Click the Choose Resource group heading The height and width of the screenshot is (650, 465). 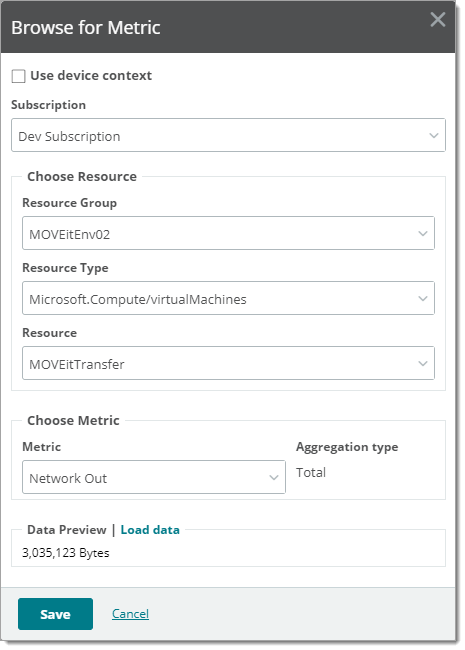click(82, 177)
